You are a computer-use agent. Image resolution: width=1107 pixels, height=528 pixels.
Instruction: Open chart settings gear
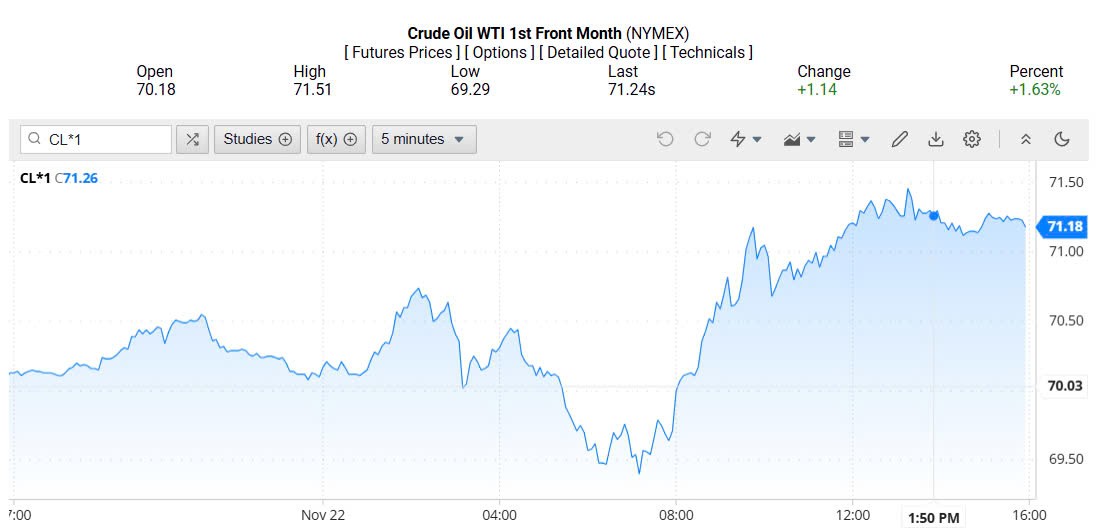[972, 140]
